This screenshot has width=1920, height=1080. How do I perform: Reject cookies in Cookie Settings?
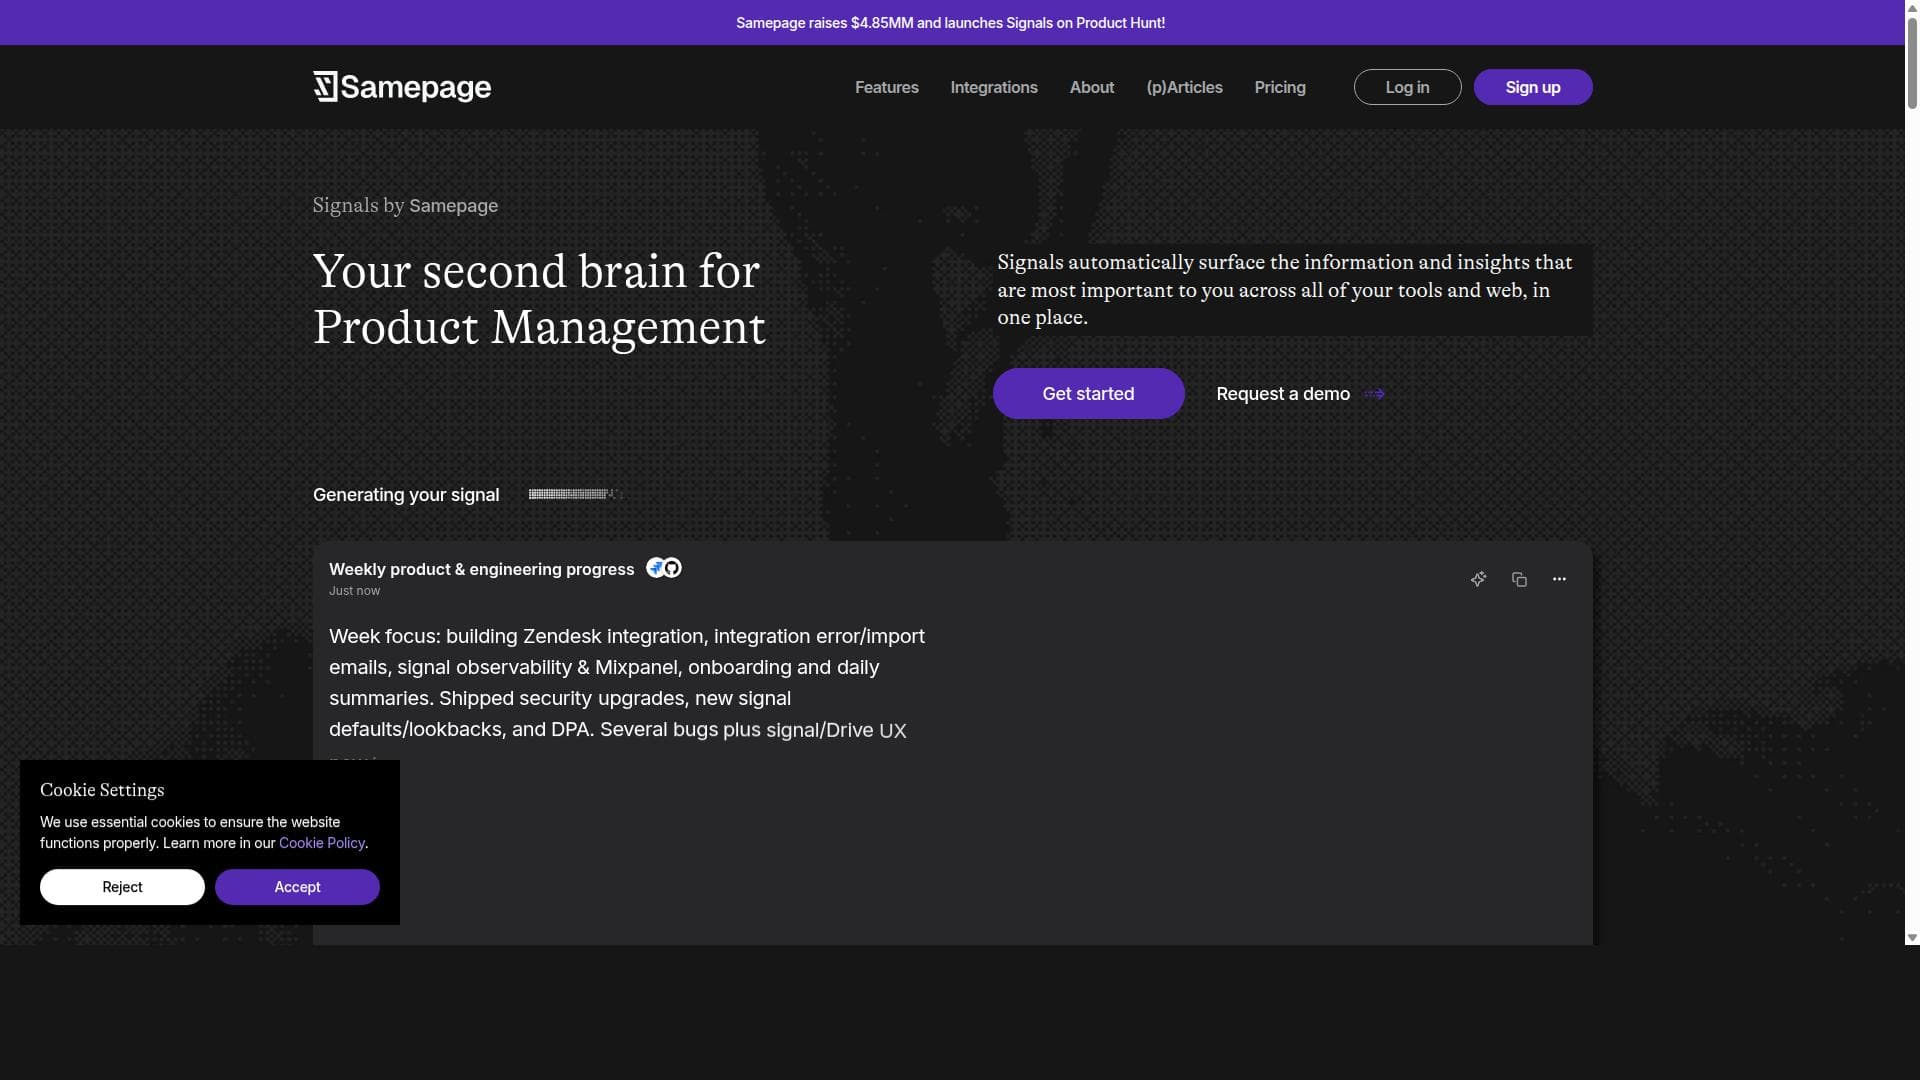click(122, 887)
